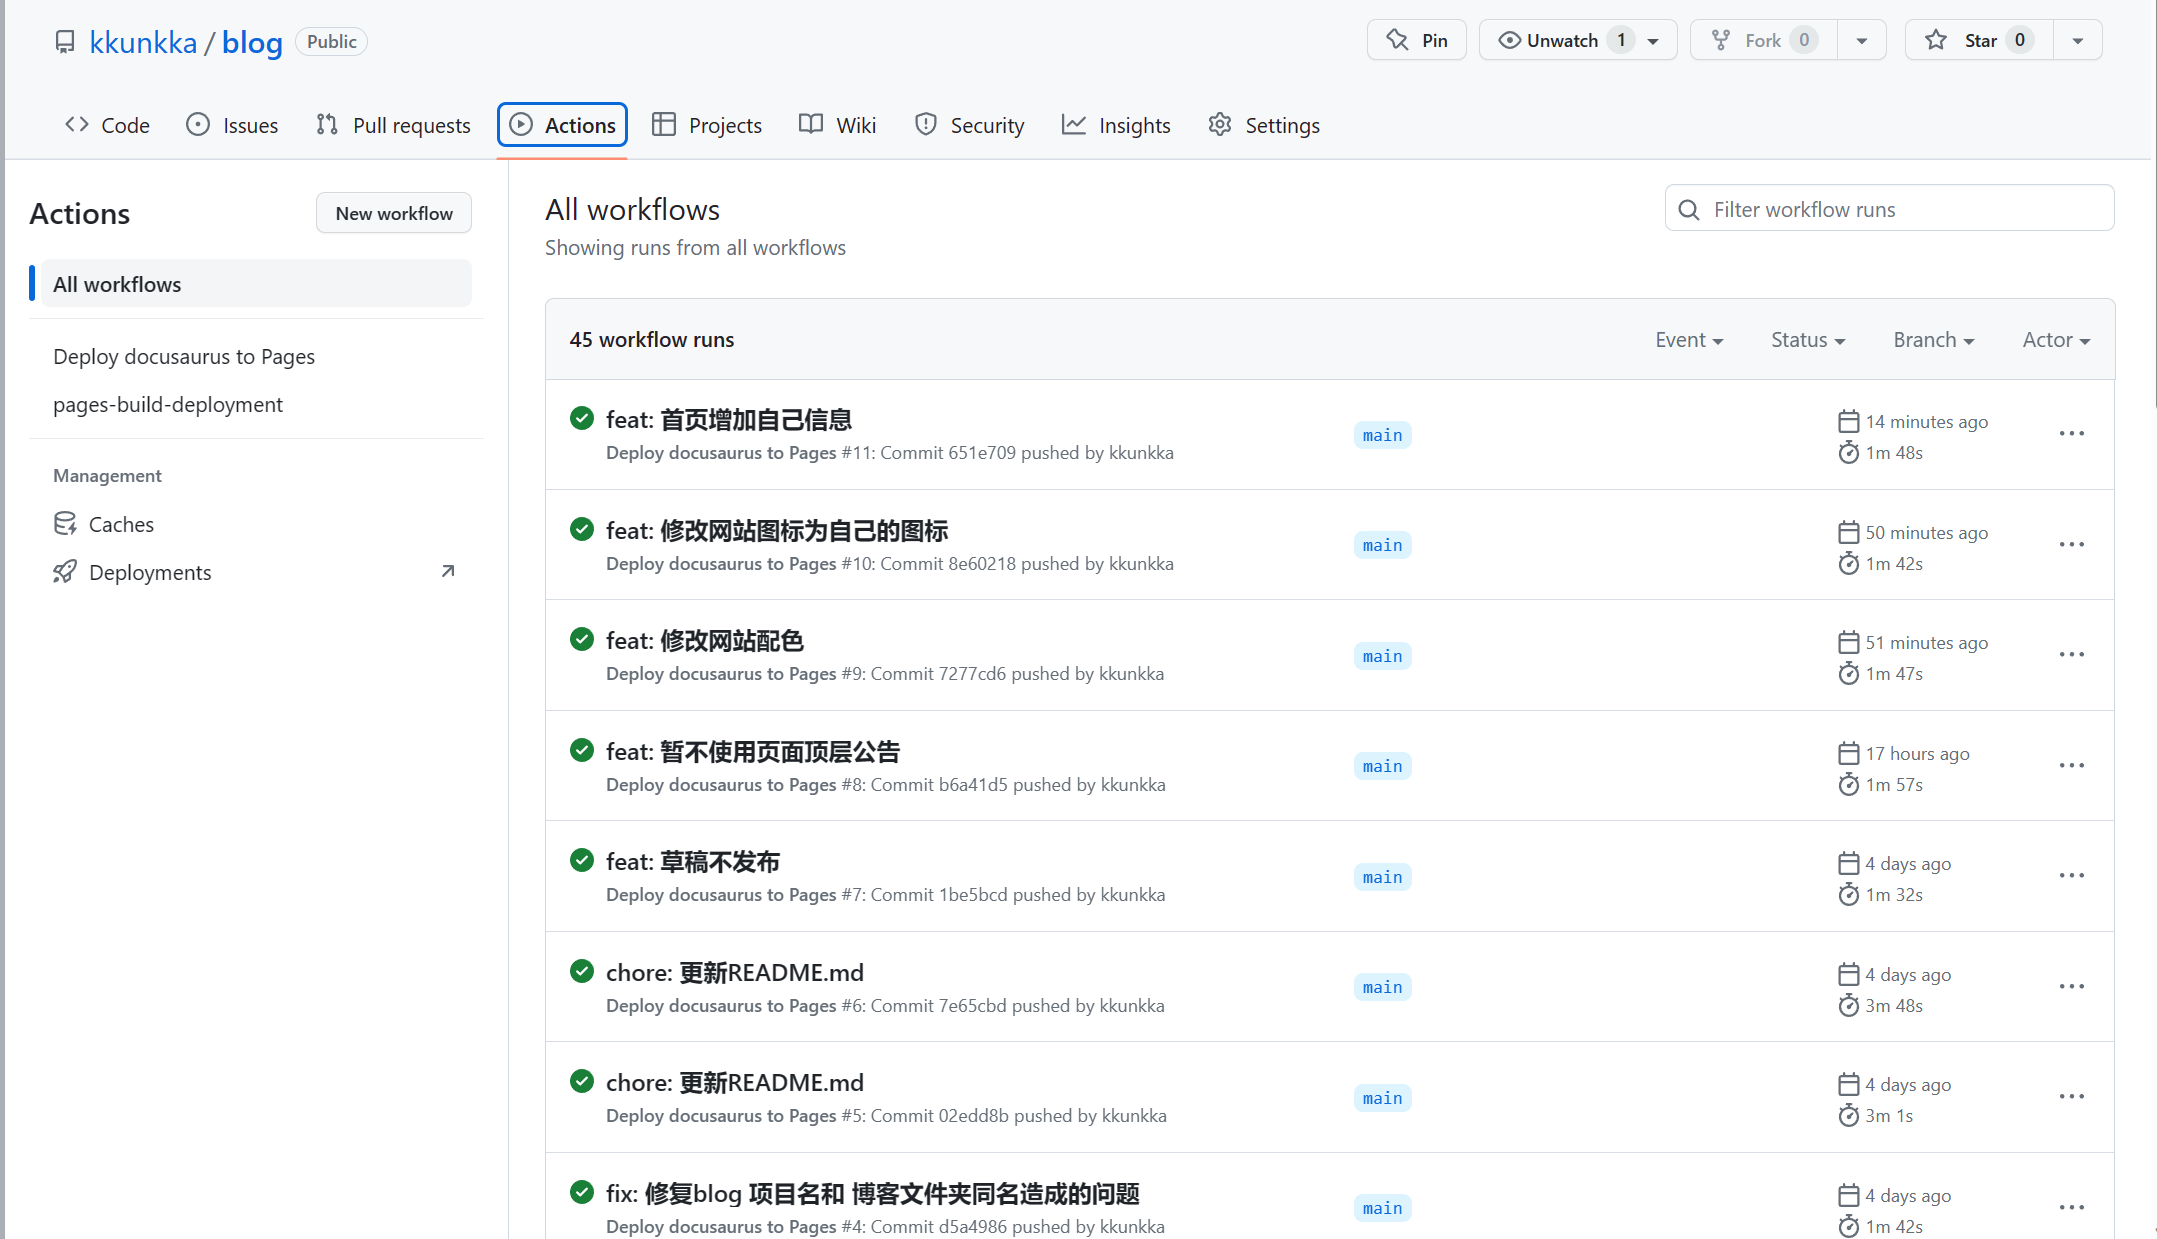Image resolution: width=2157 pixels, height=1239 pixels.
Task: Click the Actions tab in navigation
Action: click(563, 124)
